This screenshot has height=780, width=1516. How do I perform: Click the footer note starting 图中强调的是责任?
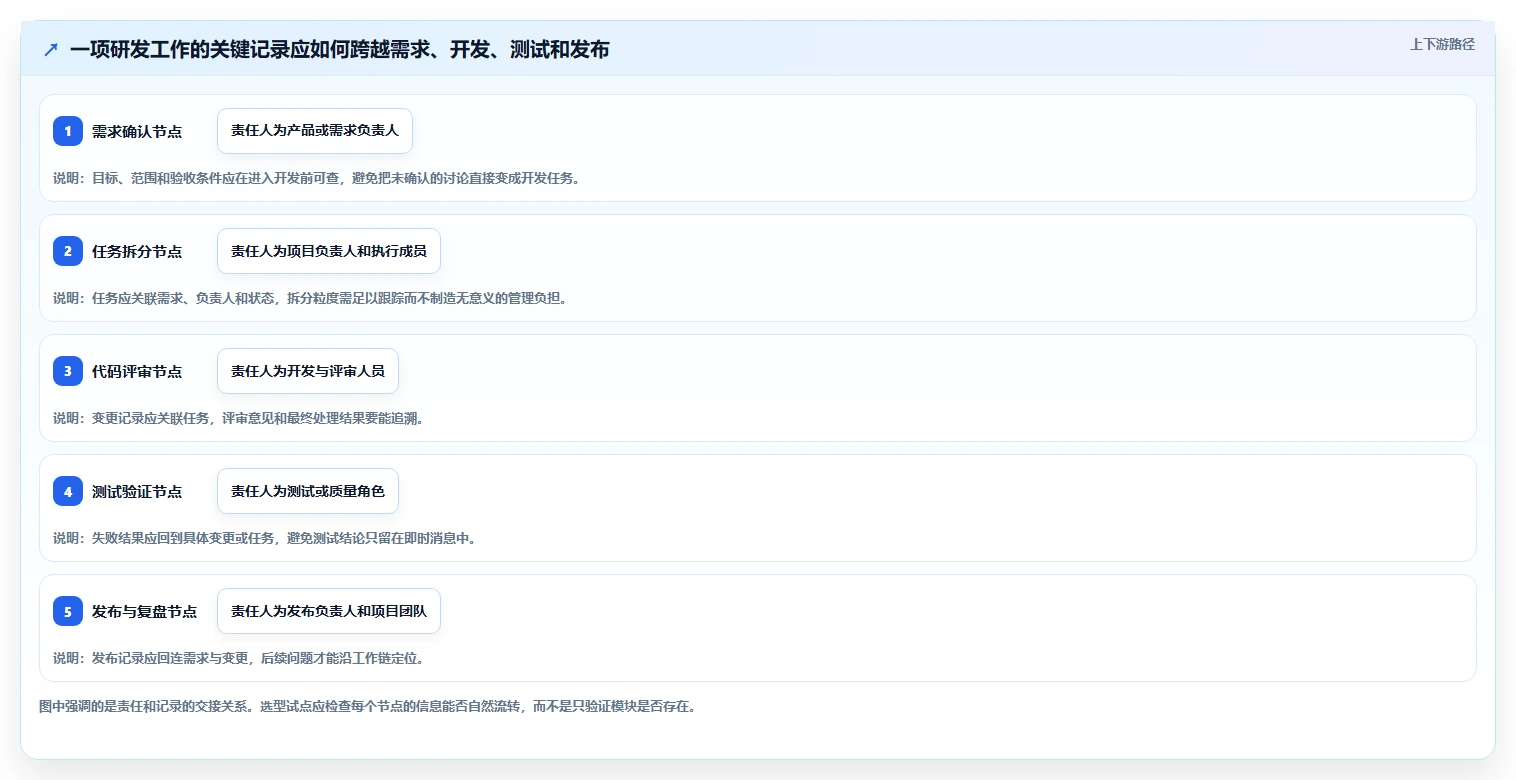click(367, 706)
